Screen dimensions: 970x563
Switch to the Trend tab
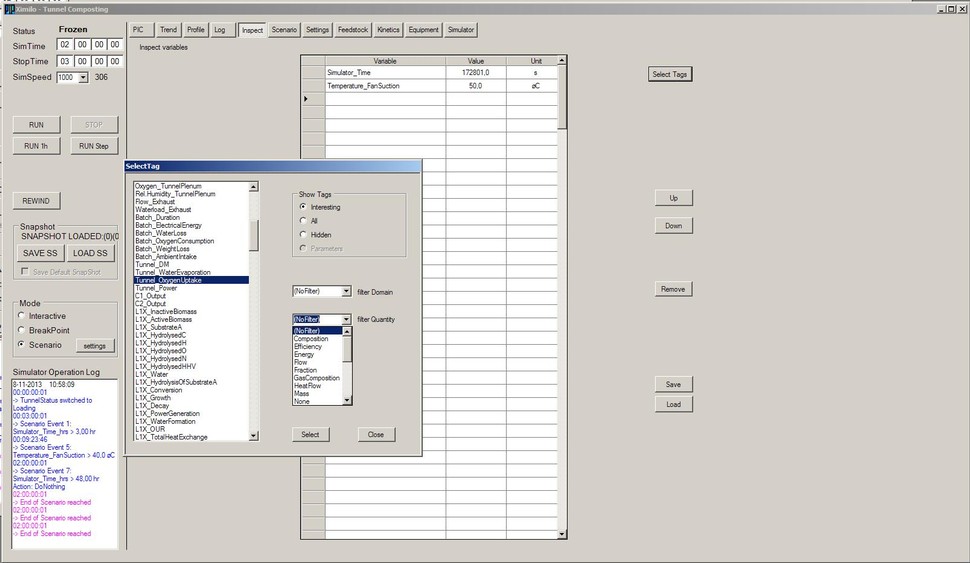click(x=168, y=30)
